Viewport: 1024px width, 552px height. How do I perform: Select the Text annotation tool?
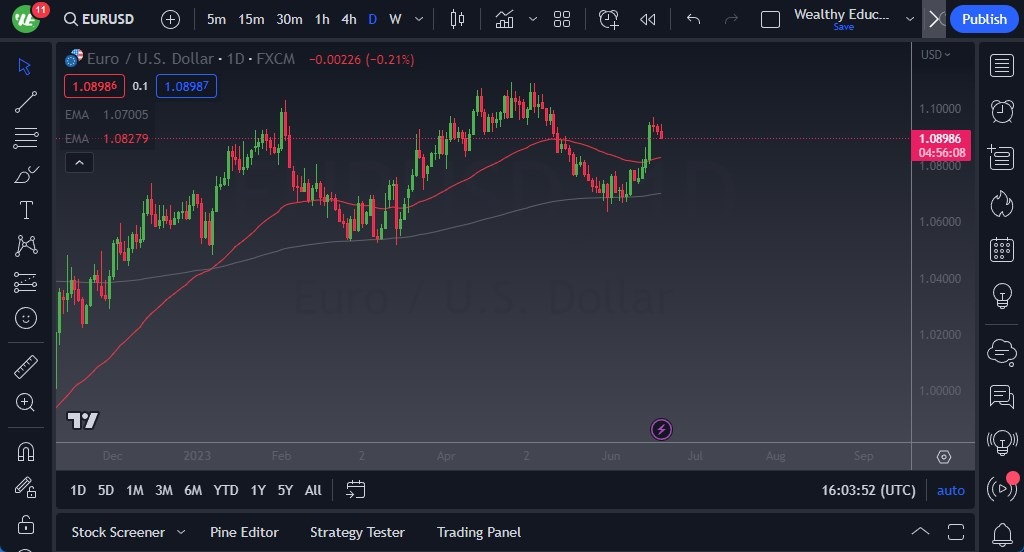click(x=26, y=210)
